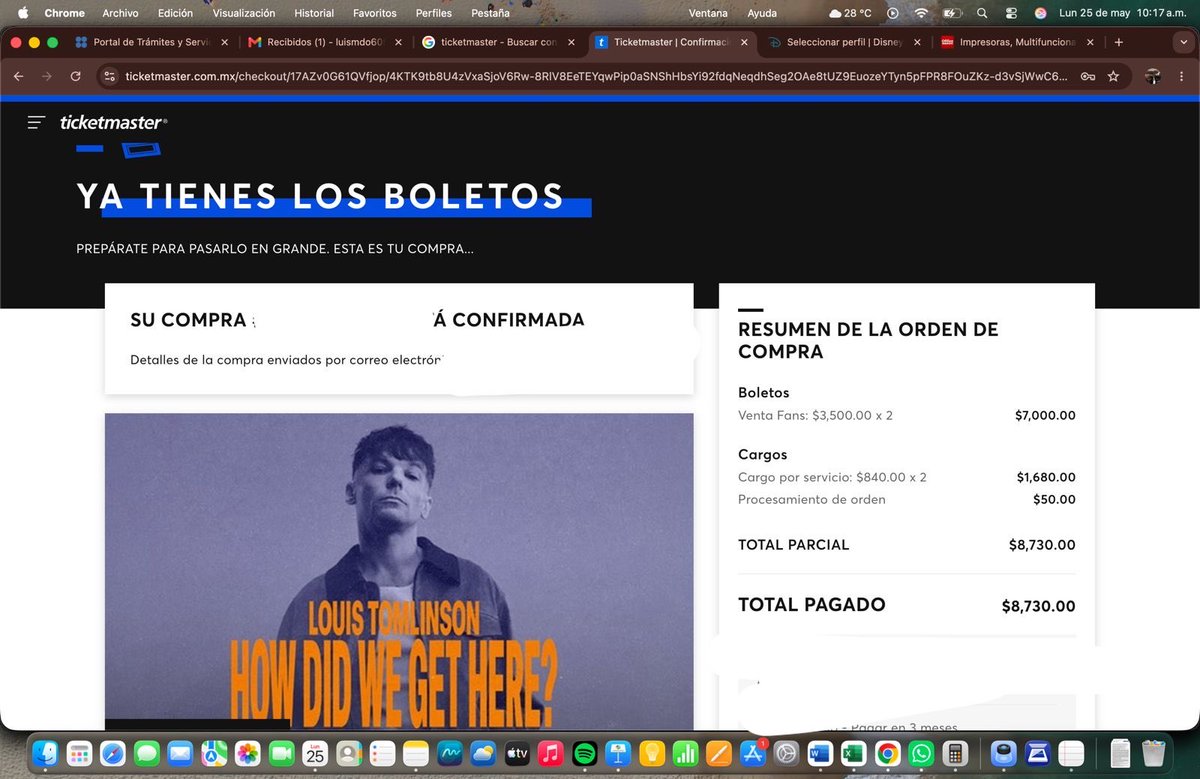Show Wi-Fi status in the menu bar

click(920, 13)
